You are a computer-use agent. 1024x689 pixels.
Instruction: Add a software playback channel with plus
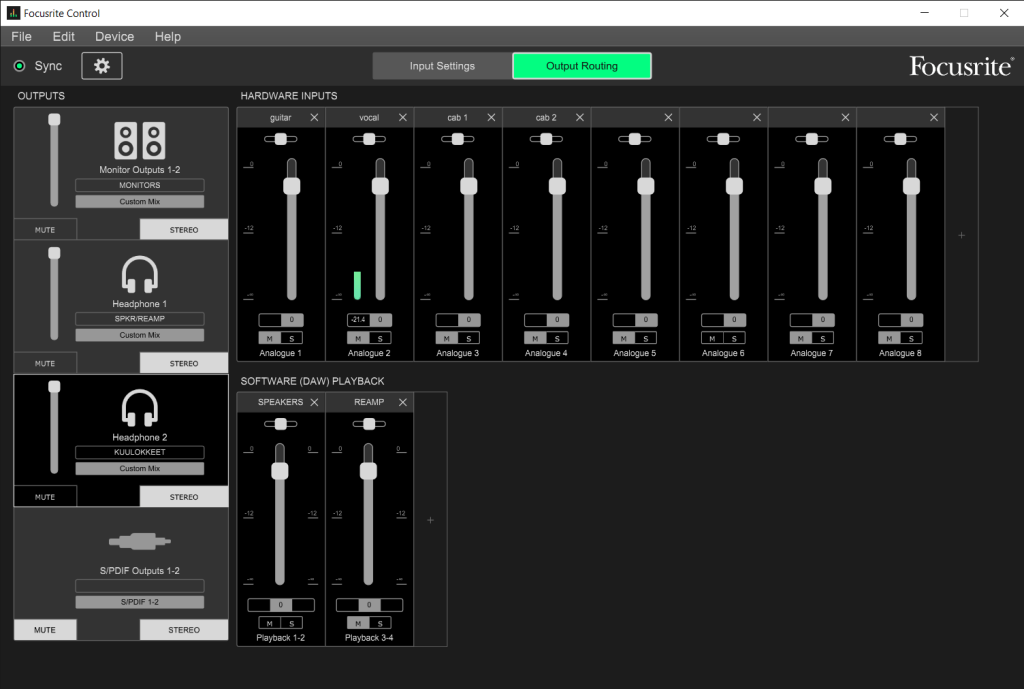[x=431, y=520]
